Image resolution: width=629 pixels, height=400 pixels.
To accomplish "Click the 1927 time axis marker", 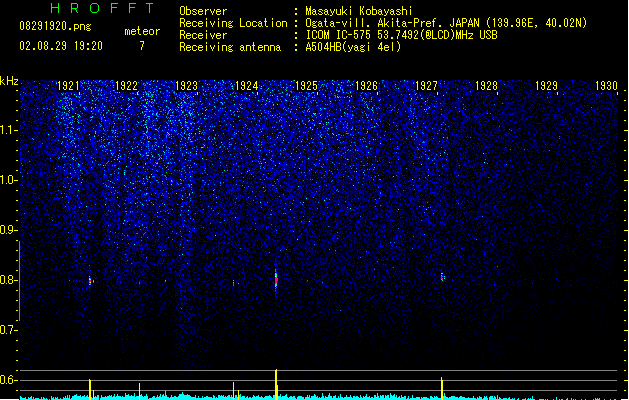I will click(426, 86).
